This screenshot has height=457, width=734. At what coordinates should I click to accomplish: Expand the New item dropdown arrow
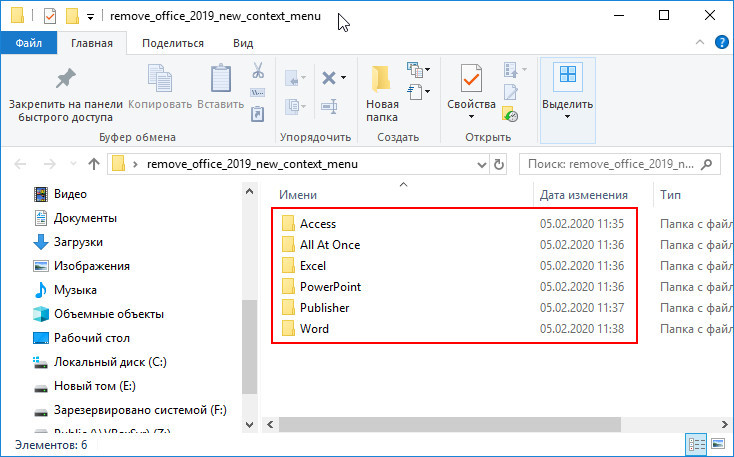click(427, 70)
